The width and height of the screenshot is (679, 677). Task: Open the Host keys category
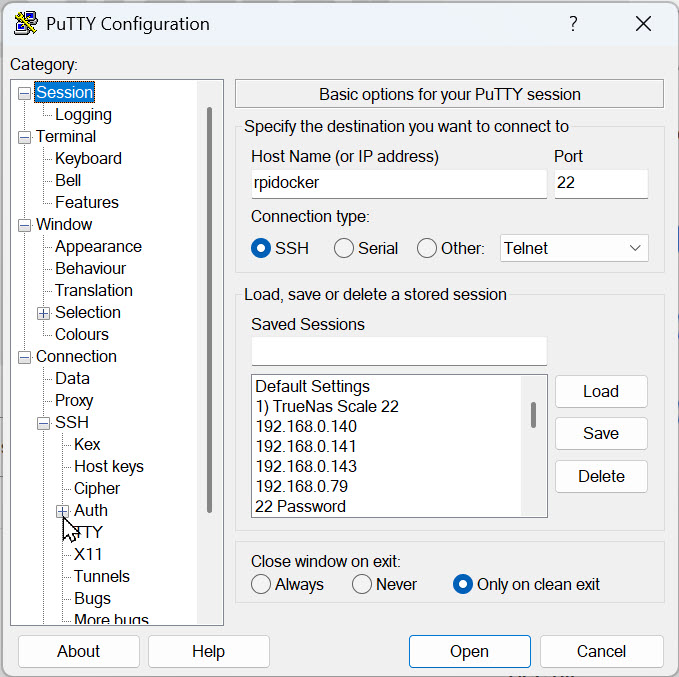109,467
